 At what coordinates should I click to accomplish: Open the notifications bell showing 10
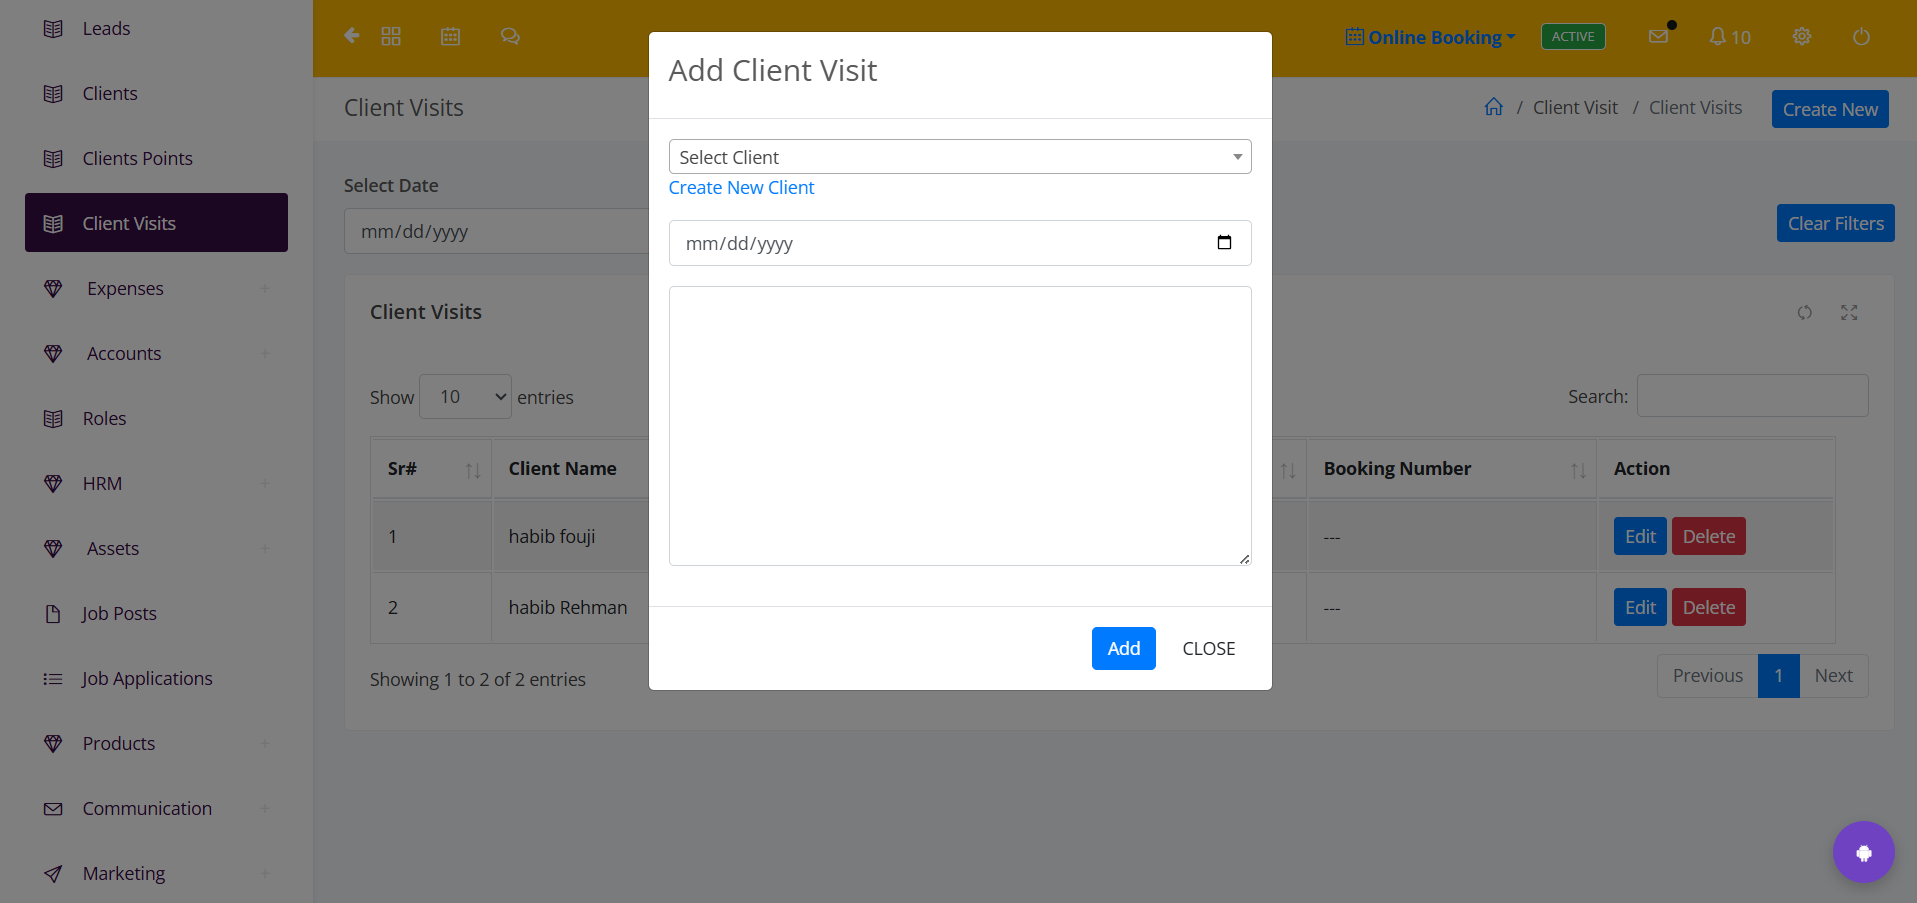1730,37
